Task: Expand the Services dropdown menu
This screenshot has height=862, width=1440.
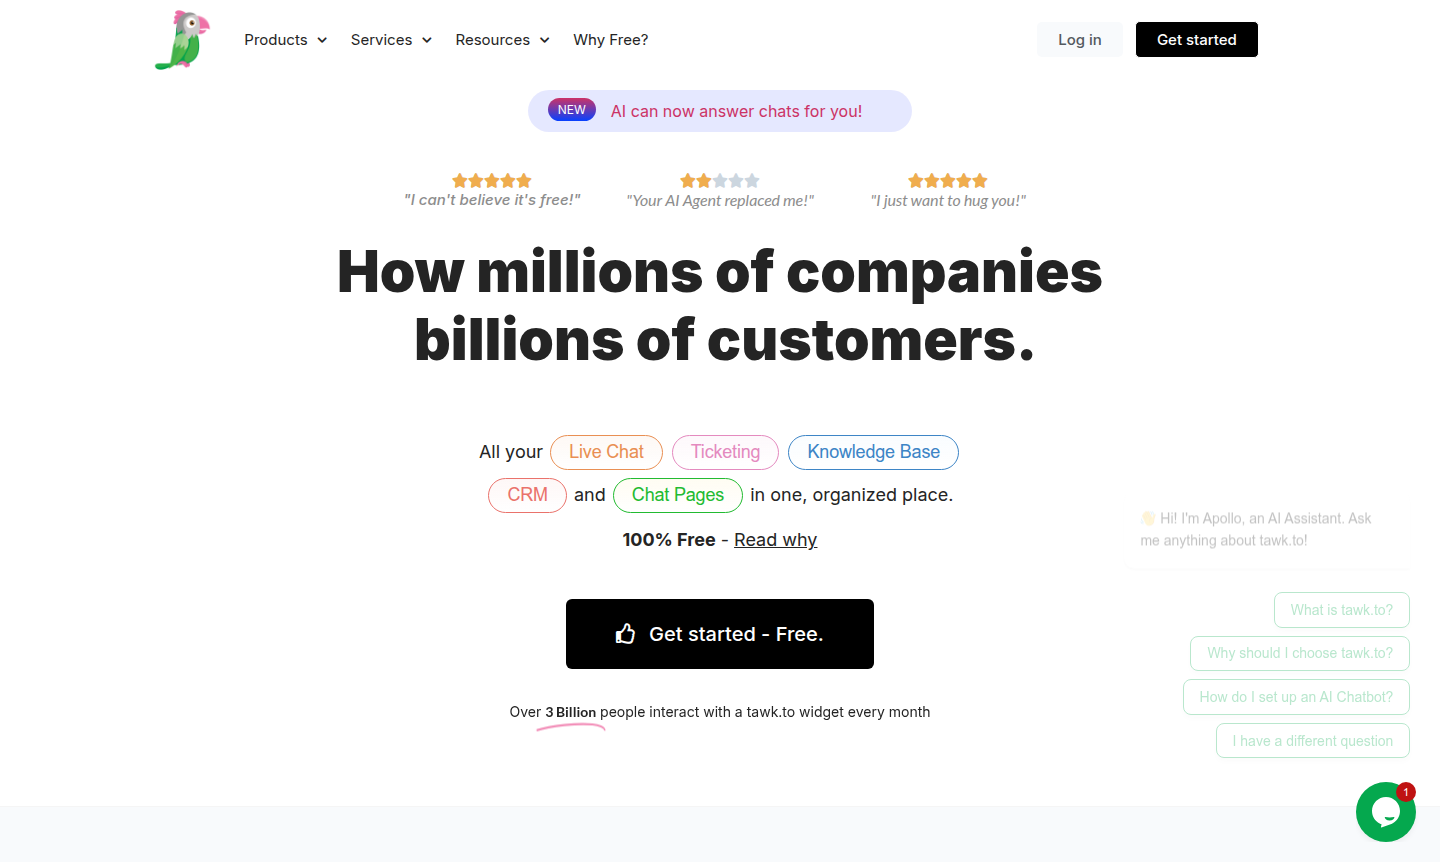Action: point(391,40)
